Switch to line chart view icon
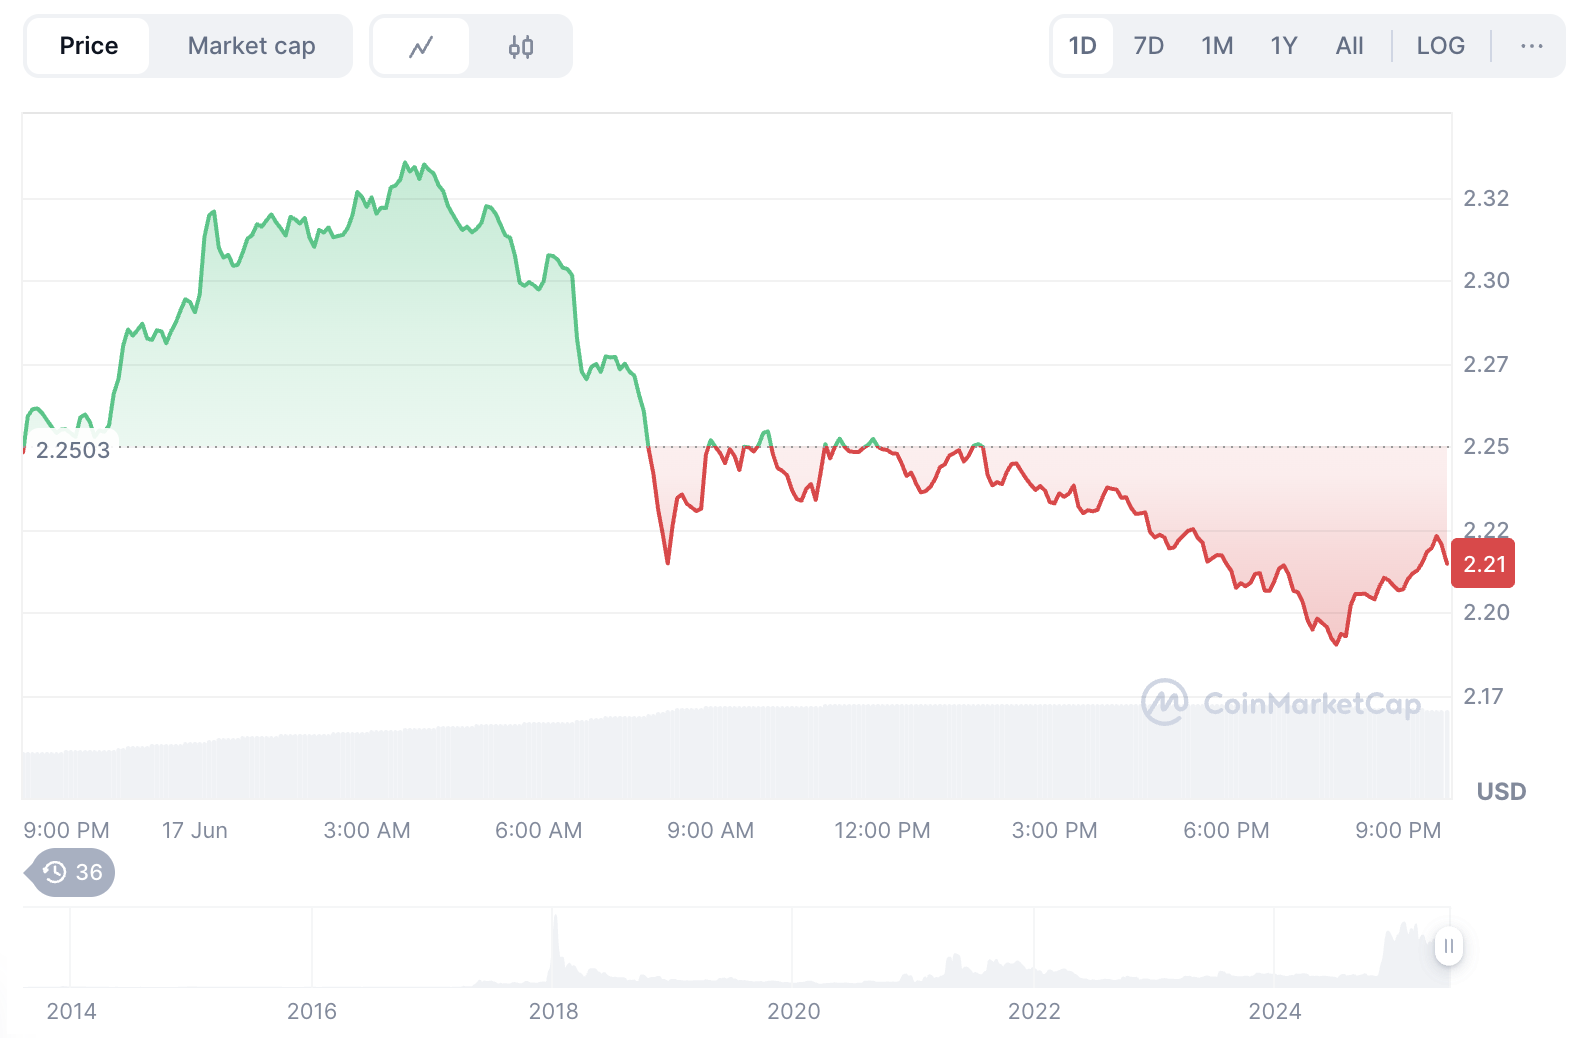This screenshot has width=1570, height=1038. pyautogui.click(x=420, y=47)
